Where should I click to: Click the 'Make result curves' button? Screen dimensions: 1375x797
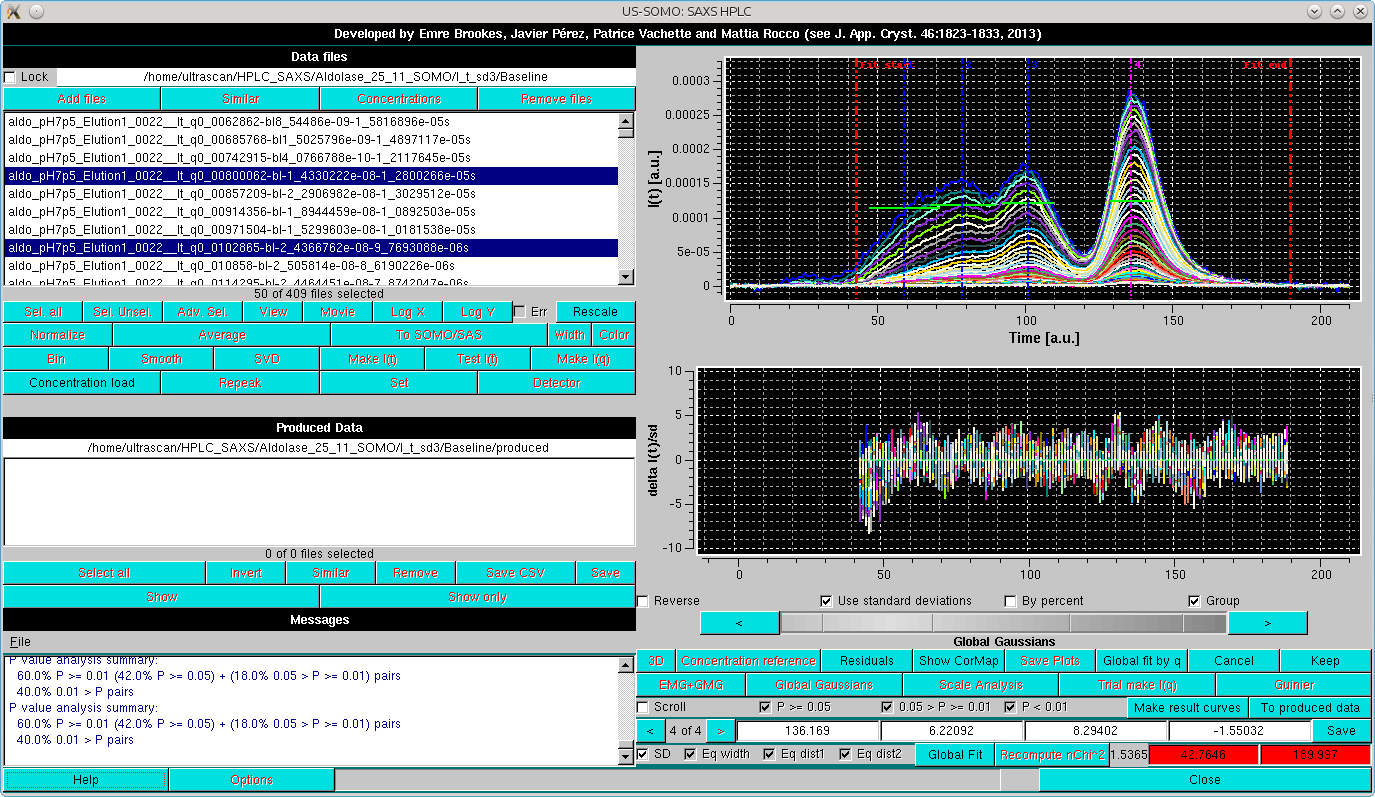click(x=1187, y=707)
